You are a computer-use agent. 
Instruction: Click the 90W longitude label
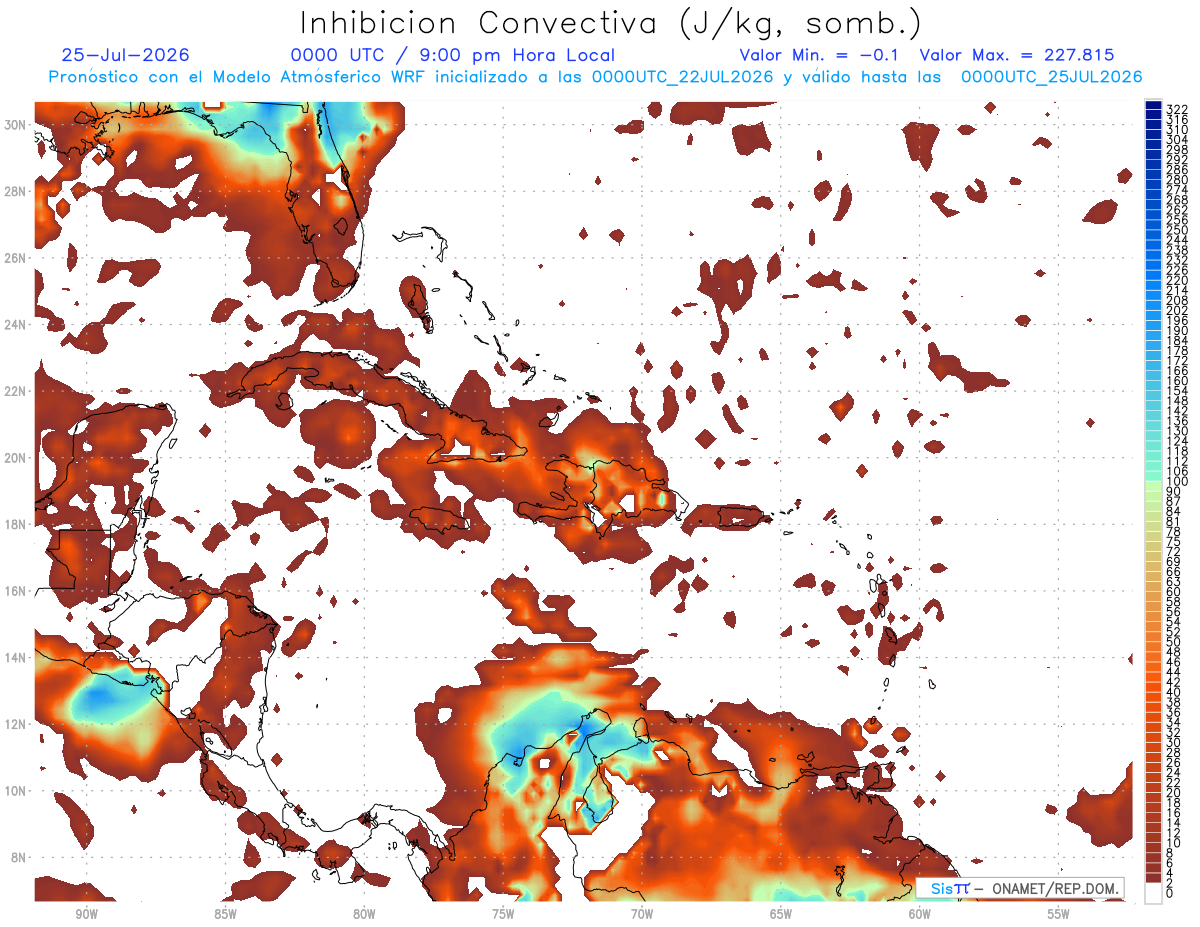click(x=87, y=913)
